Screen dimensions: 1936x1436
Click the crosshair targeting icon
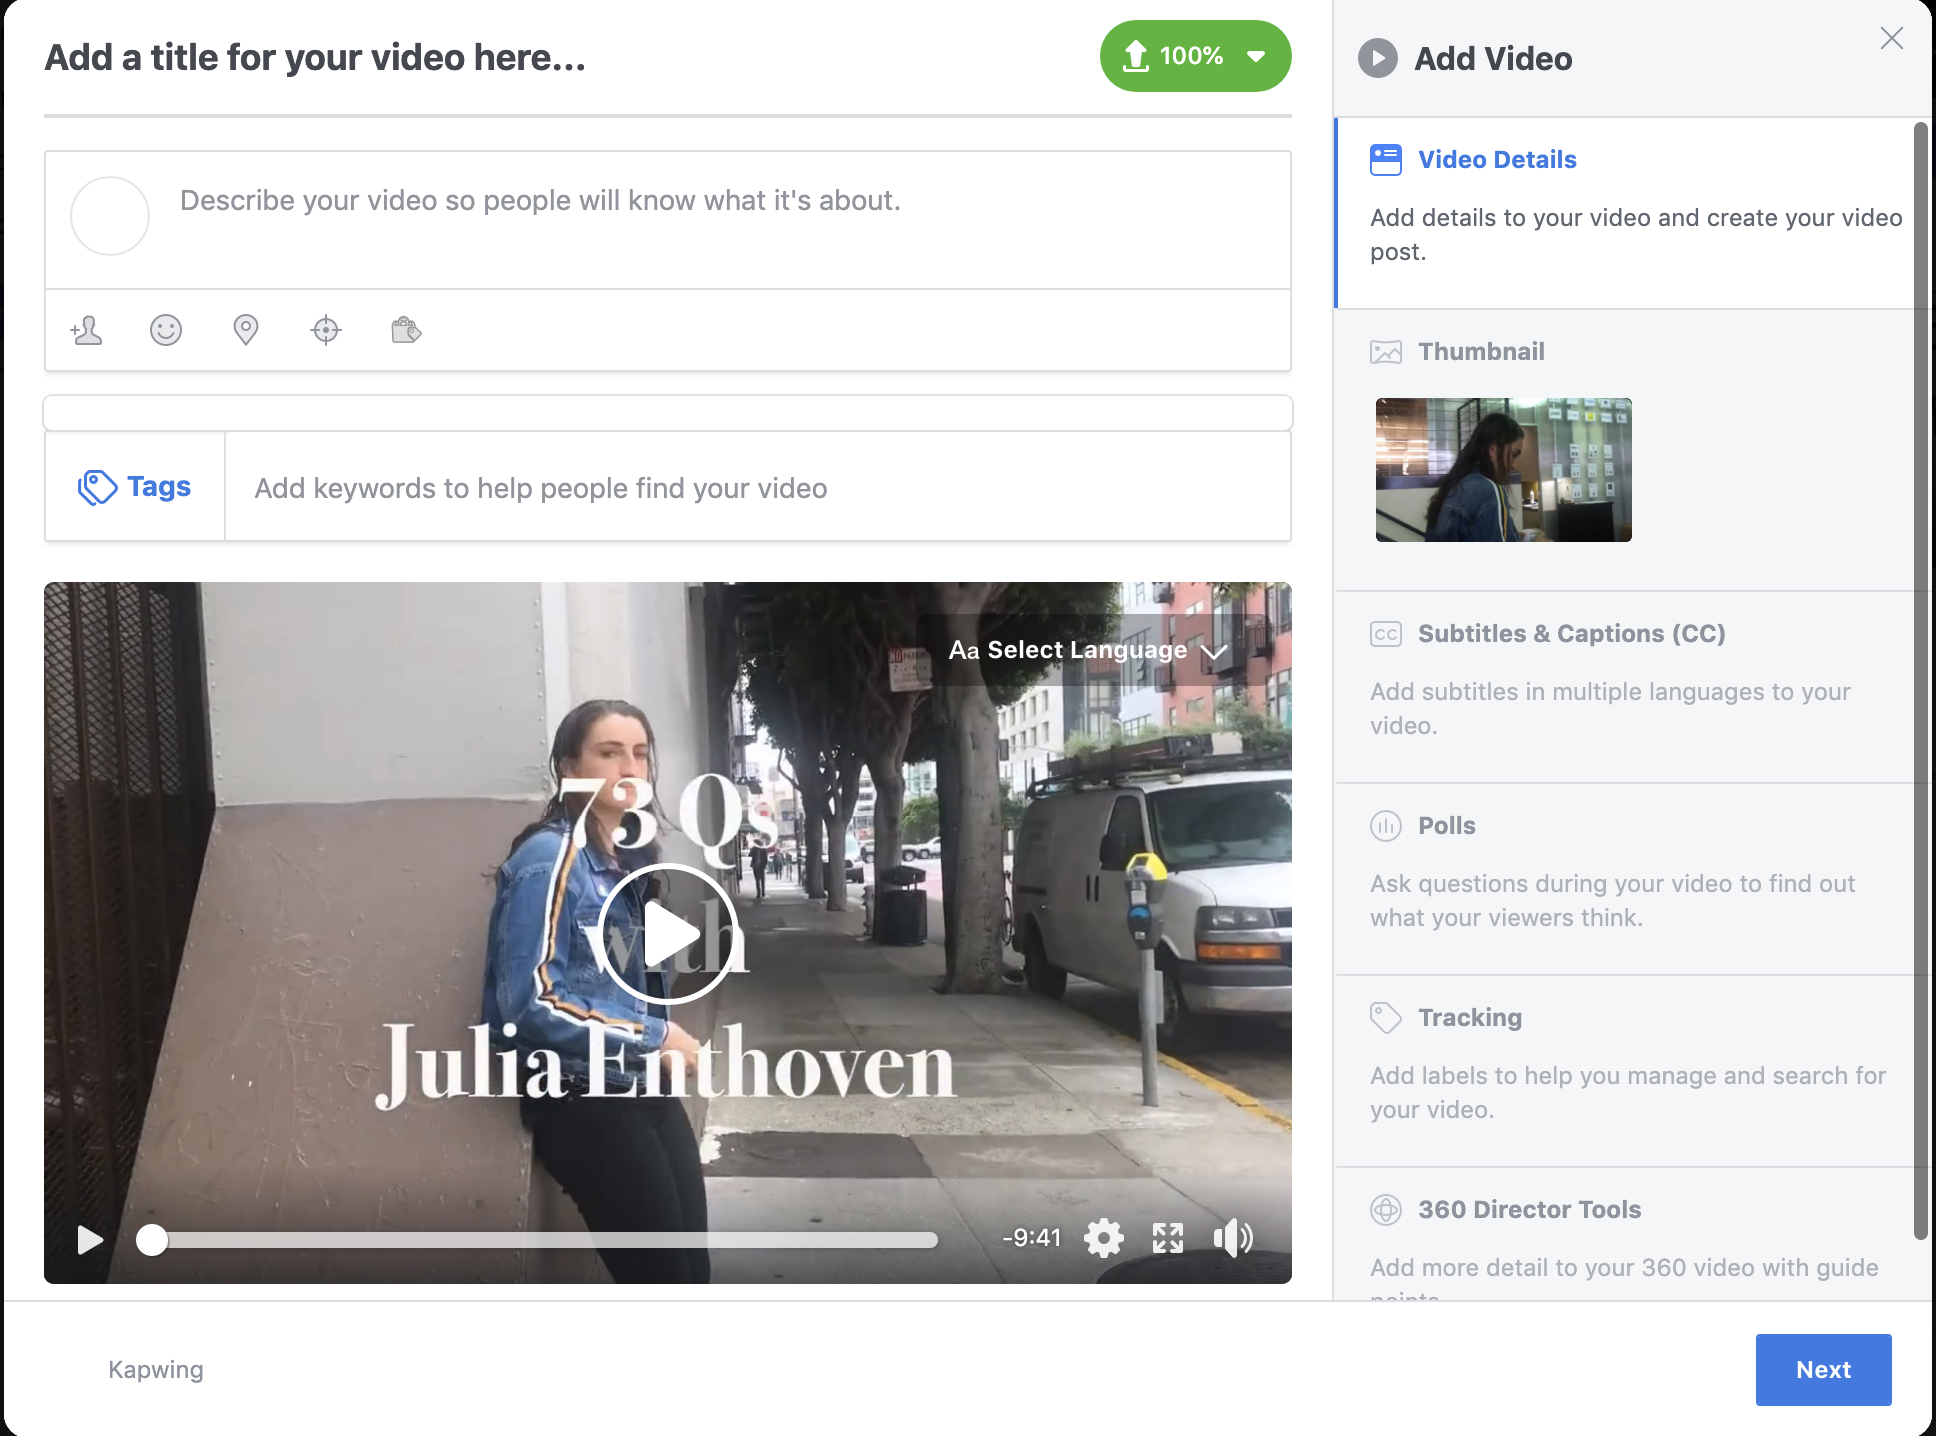326,330
